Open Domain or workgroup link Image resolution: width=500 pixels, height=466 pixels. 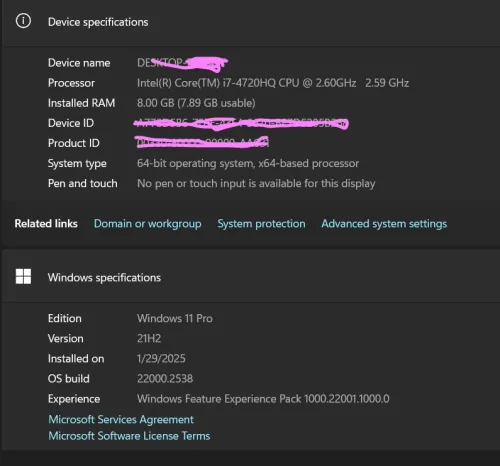pos(148,224)
